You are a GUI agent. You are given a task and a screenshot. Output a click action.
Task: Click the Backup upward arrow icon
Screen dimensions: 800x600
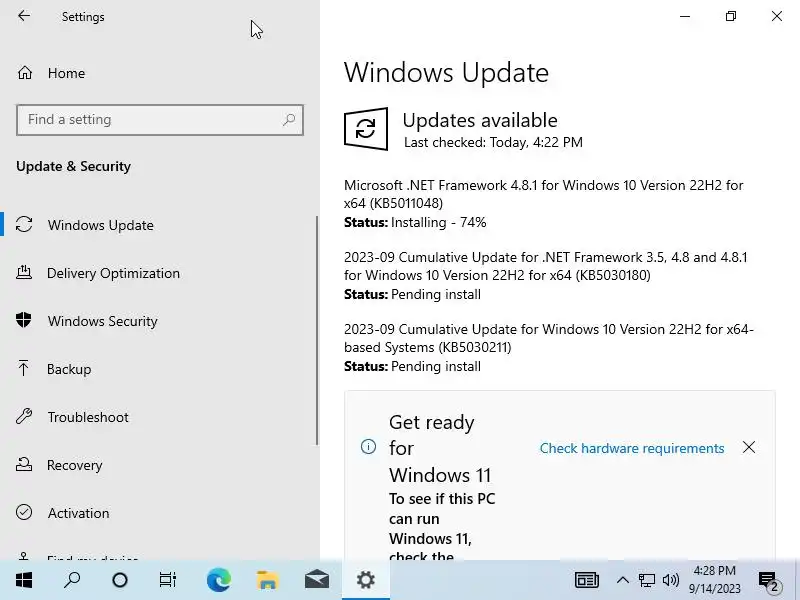pyautogui.click(x=23, y=368)
